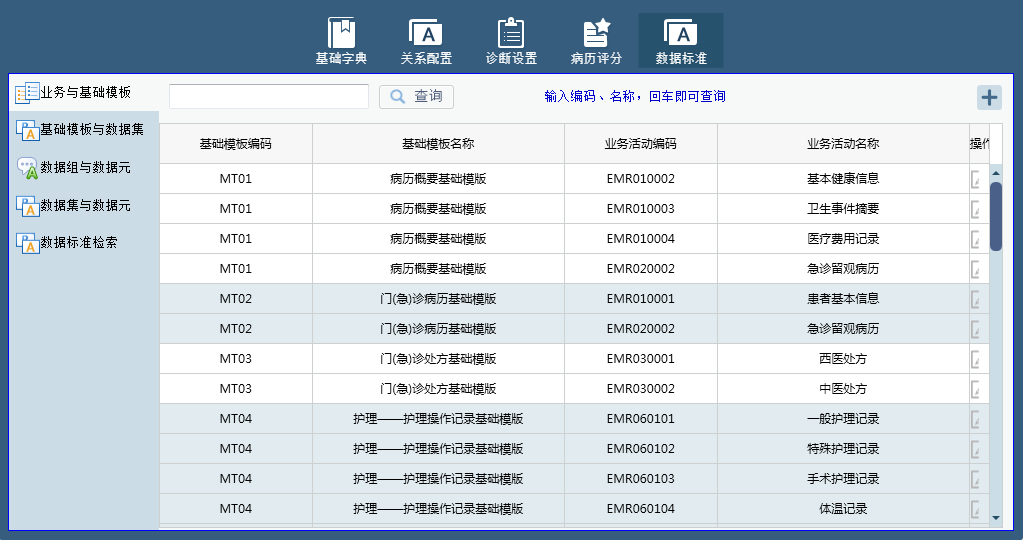Select cell EMR010002

(641, 179)
